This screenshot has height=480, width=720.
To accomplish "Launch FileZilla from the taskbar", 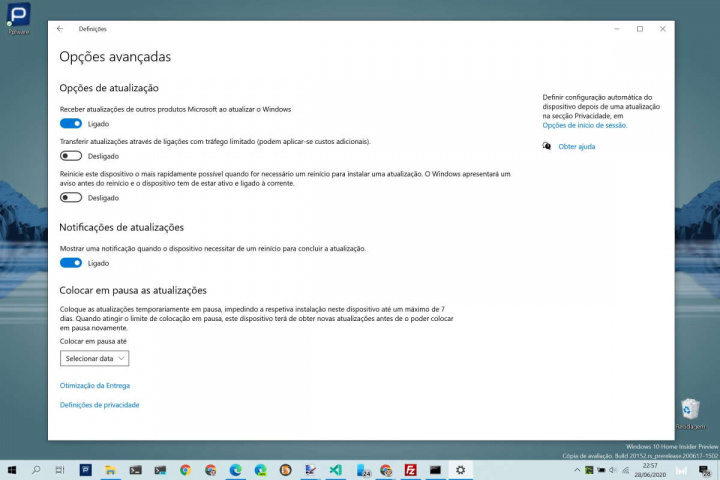I will [410, 469].
